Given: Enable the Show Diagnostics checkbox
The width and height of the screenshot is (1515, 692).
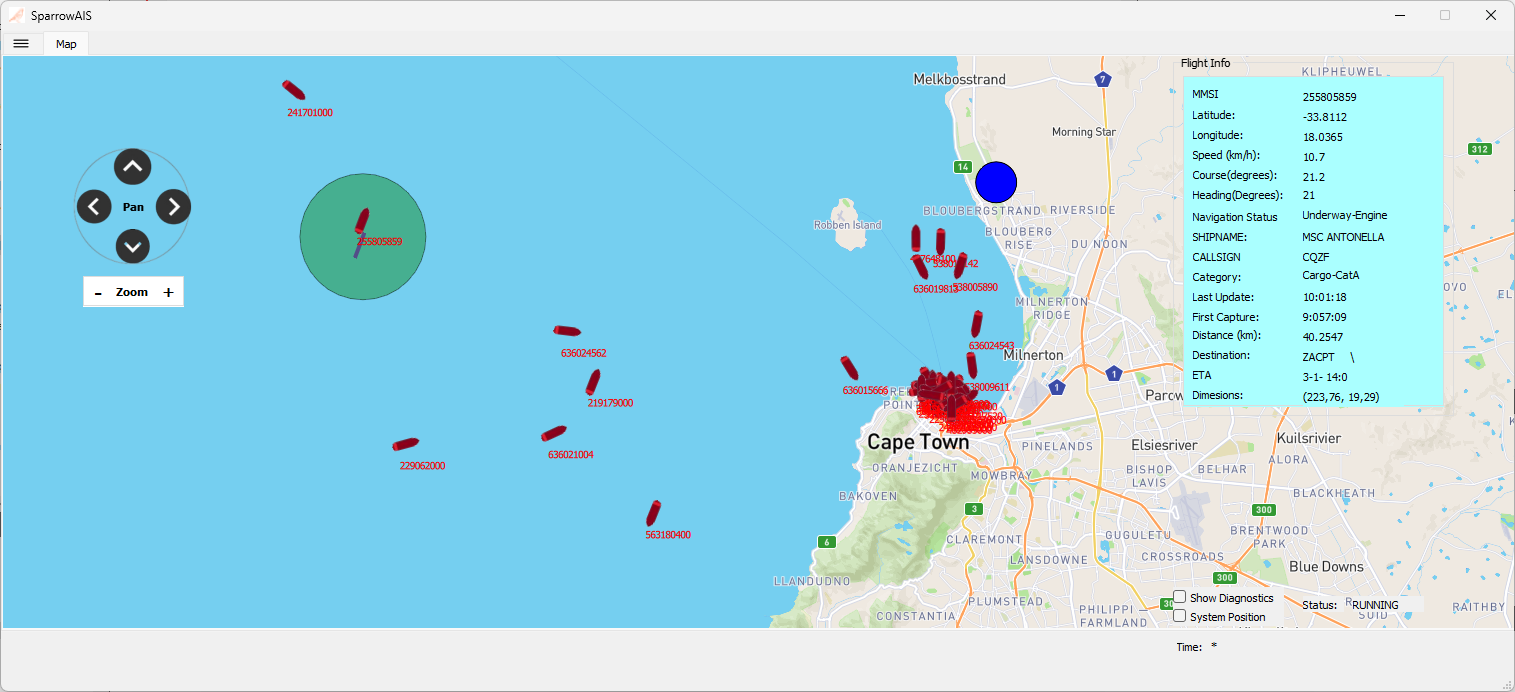Looking at the screenshot, I should 1180,597.
